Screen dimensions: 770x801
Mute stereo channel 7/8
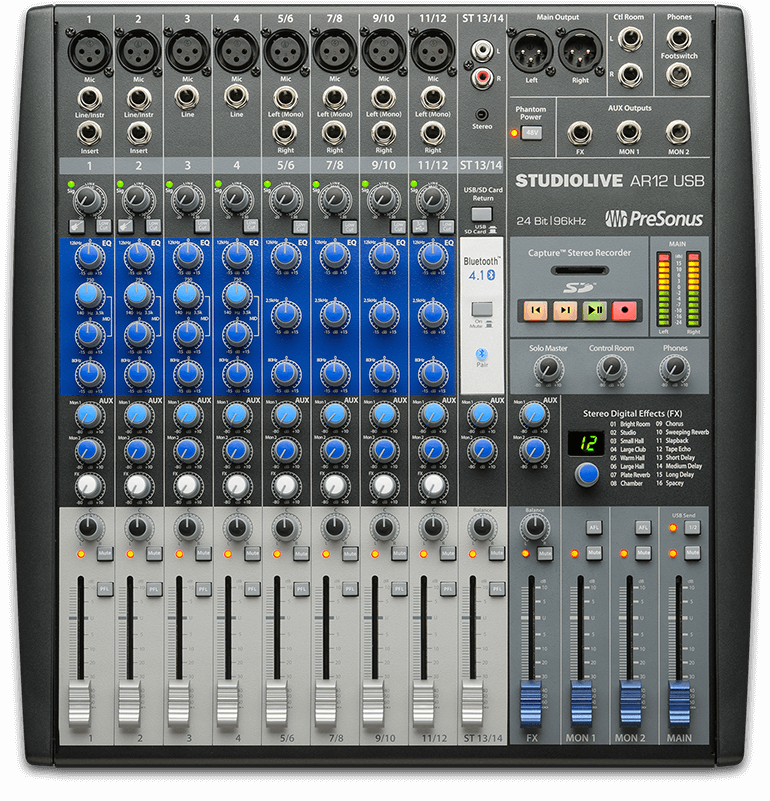[350, 554]
